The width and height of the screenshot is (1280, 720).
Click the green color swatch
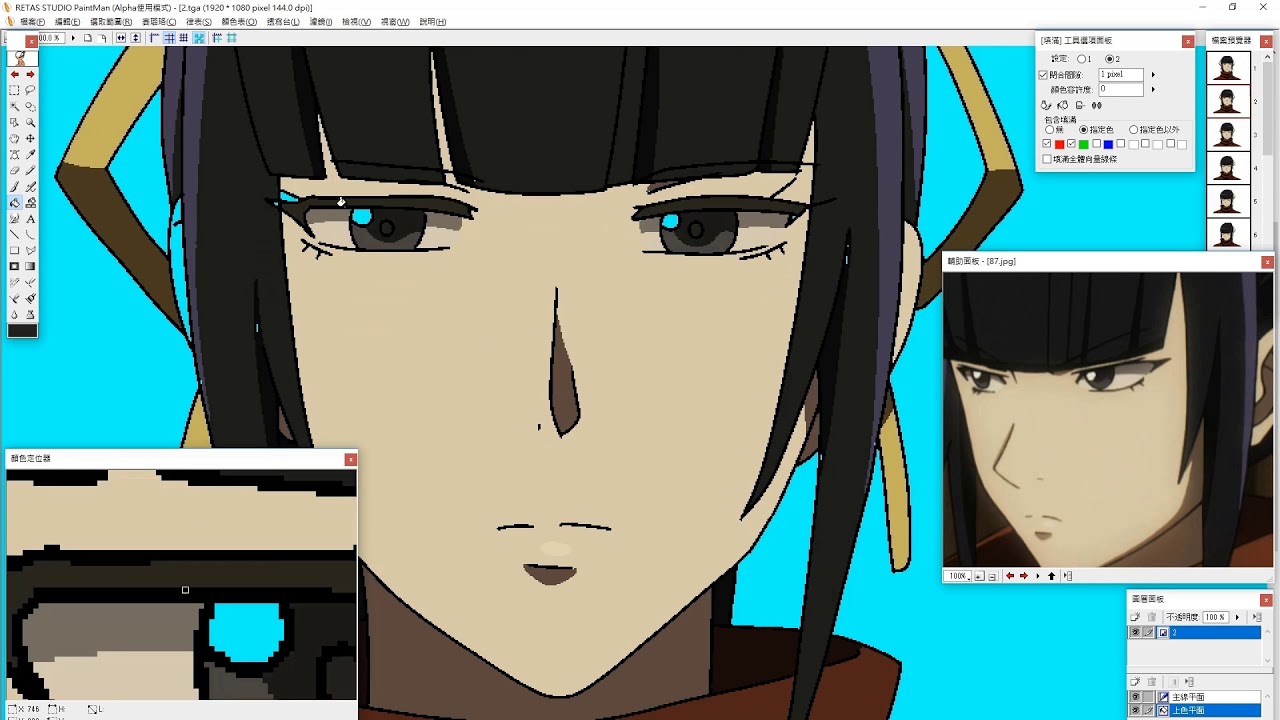(x=1084, y=144)
